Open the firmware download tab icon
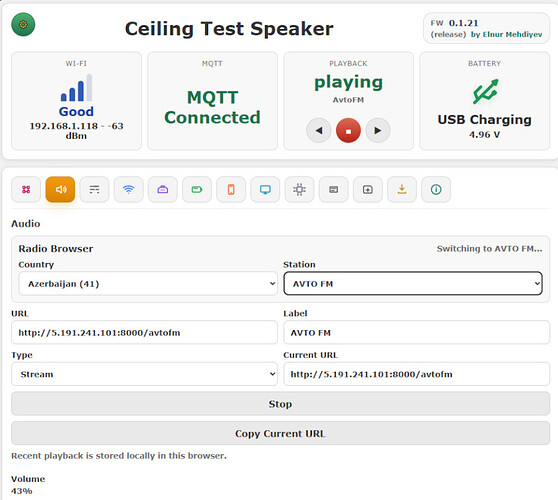 (402, 189)
